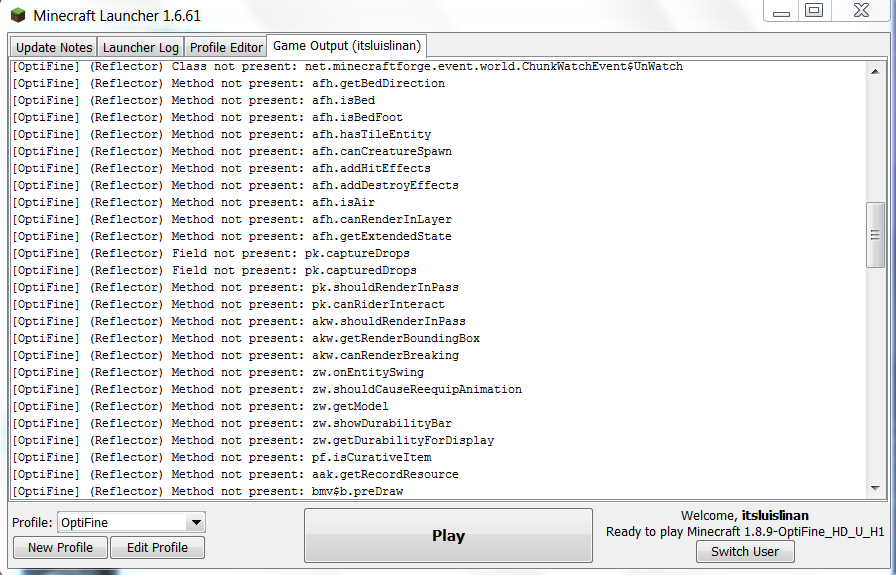896x575 pixels.
Task: Click the Switch User button
Action: (x=745, y=552)
